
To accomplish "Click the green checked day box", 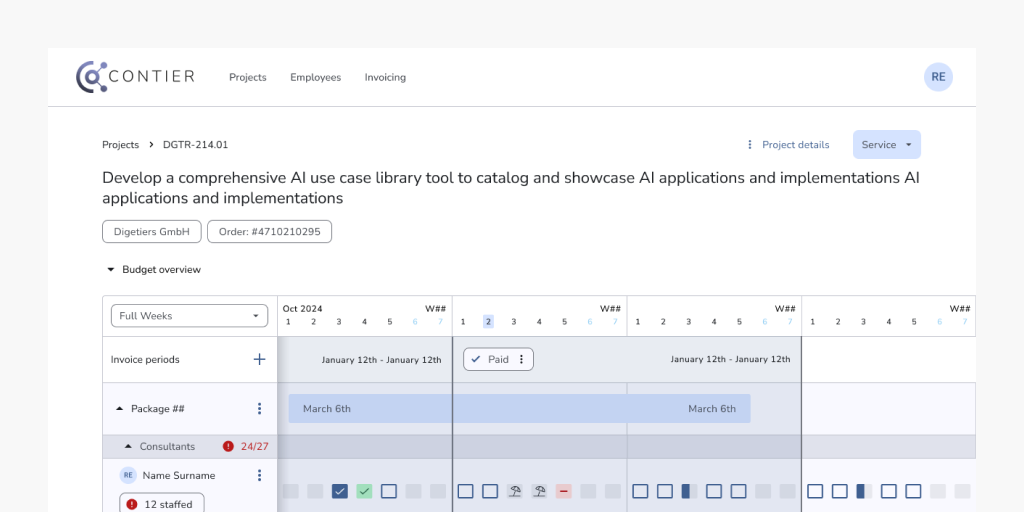I will point(364,491).
